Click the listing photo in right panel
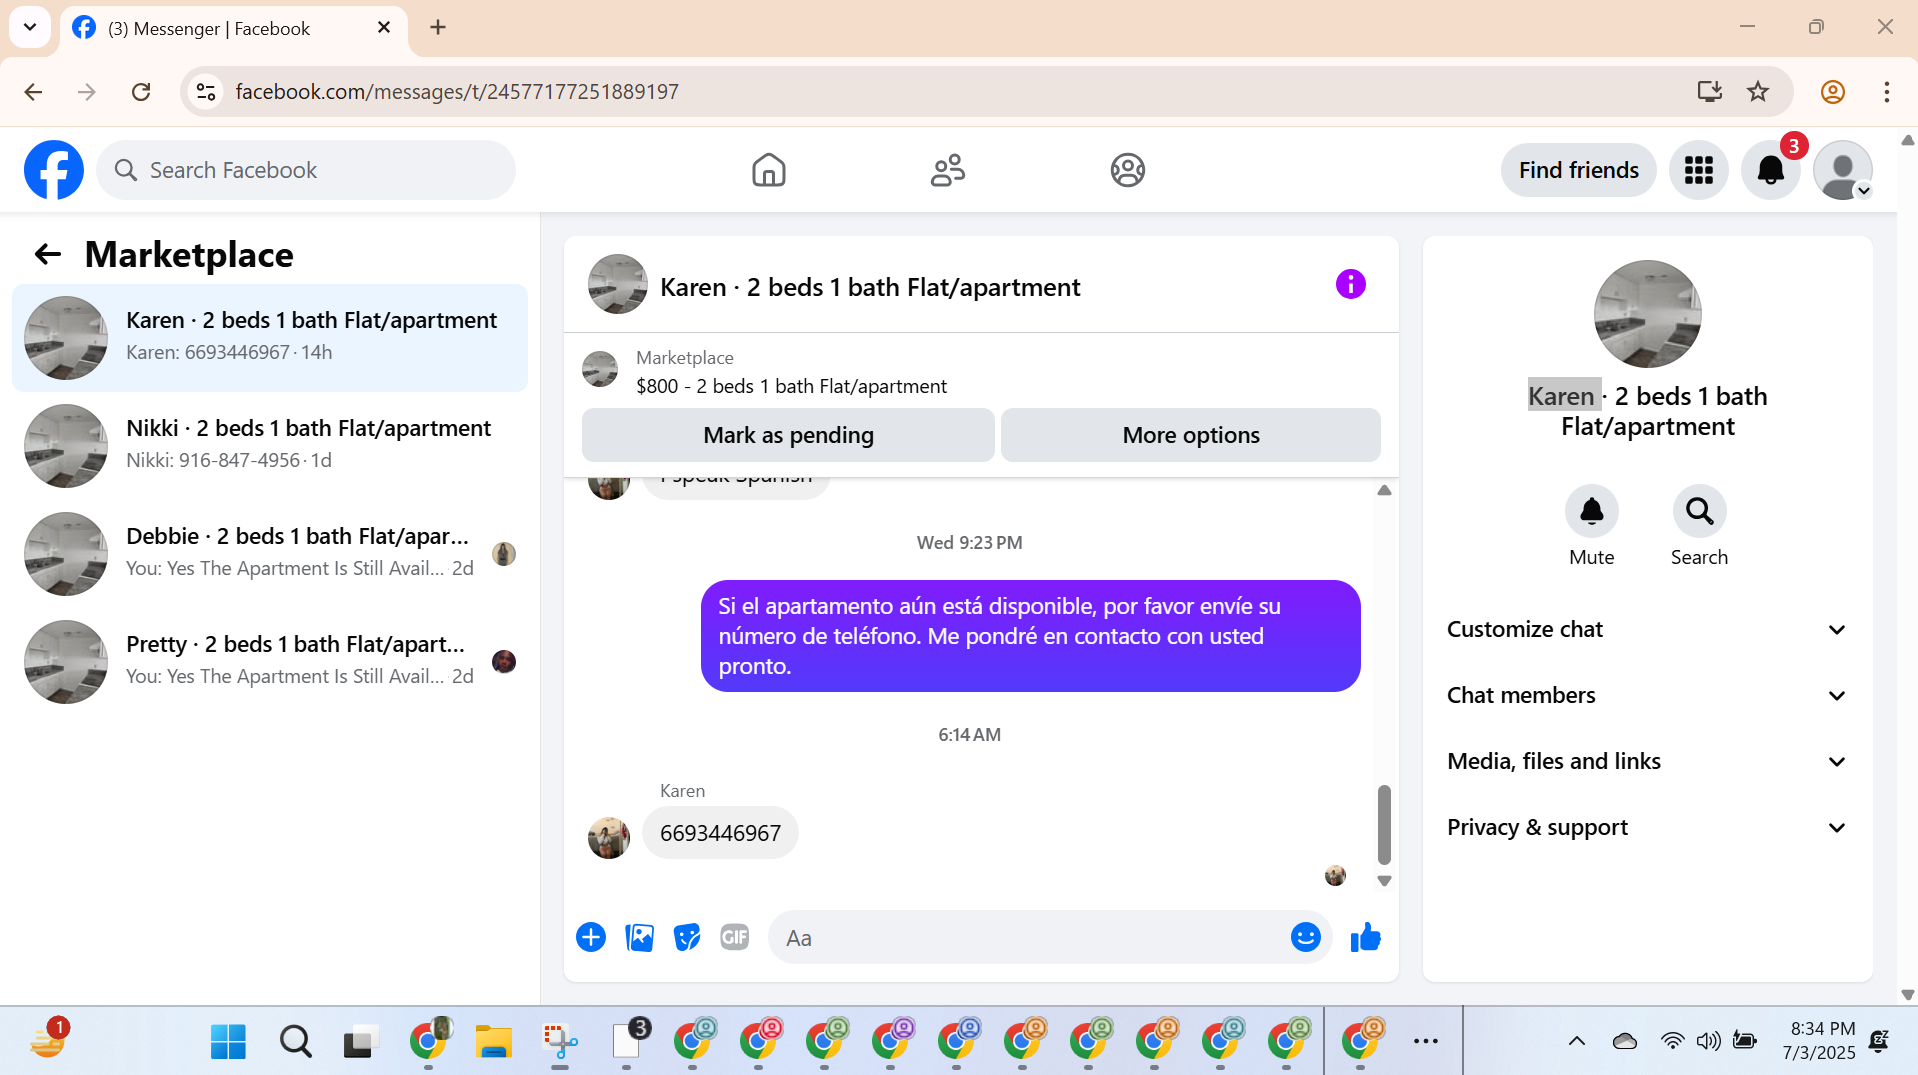The height and width of the screenshot is (1075, 1918). click(x=1647, y=314)
